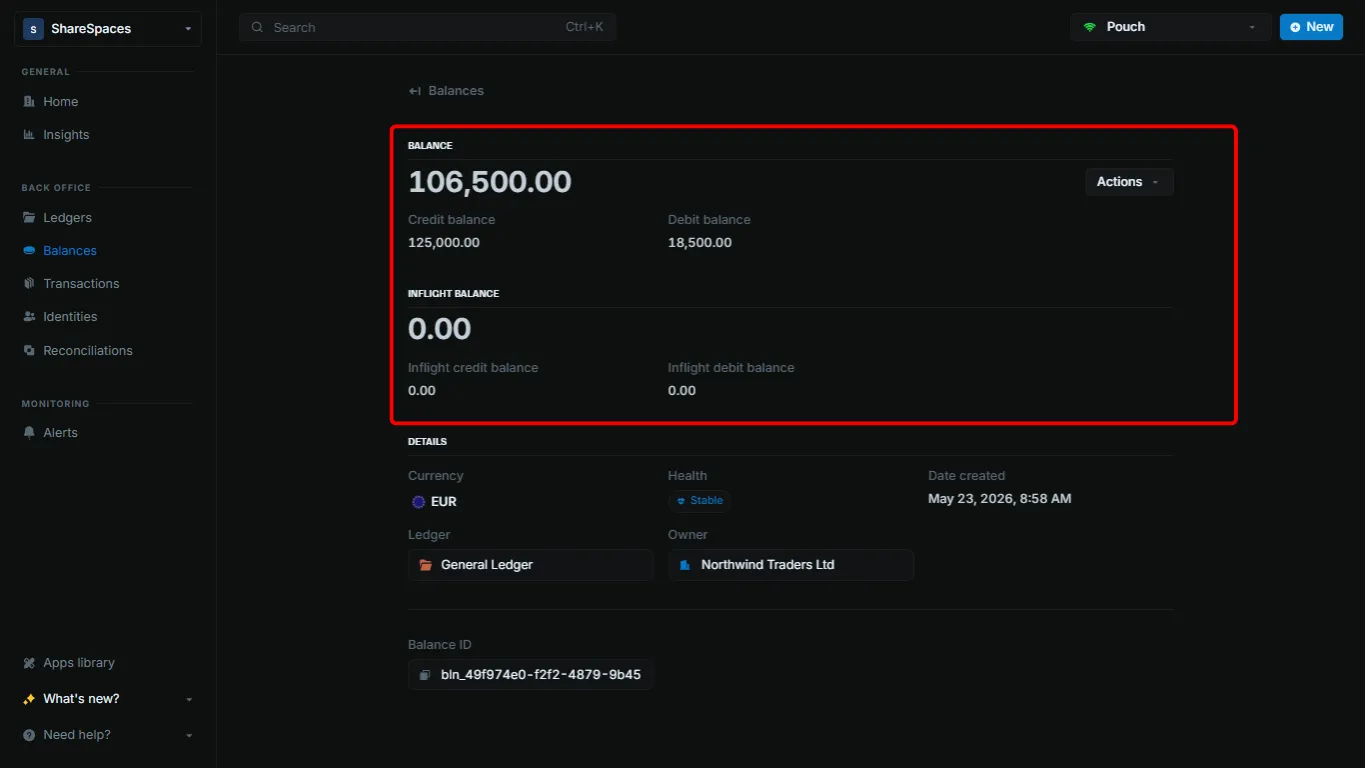Expand the Need help chevron

[189, 735]
